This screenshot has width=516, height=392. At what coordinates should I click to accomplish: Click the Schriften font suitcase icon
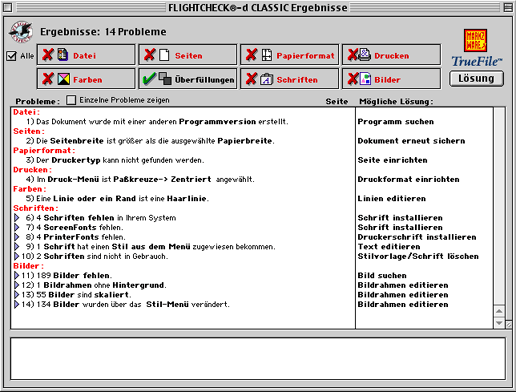(x=266, y=79)
